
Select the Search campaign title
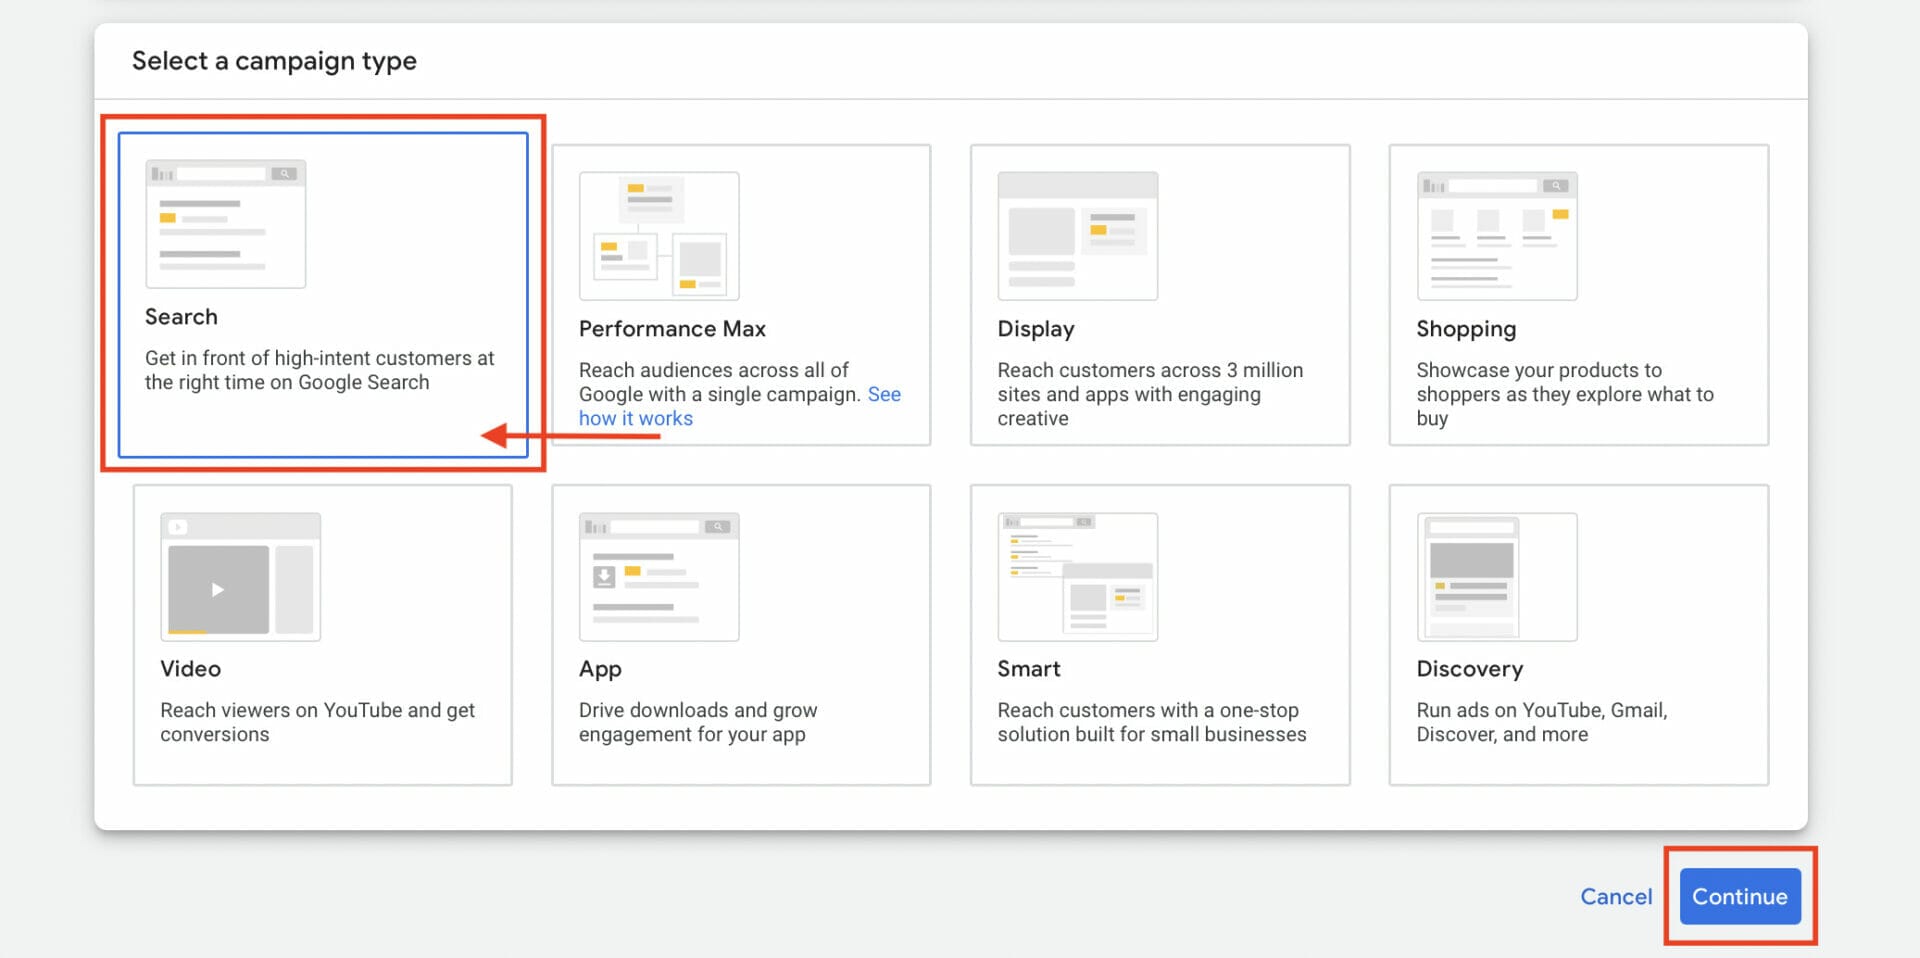(181, 317)
